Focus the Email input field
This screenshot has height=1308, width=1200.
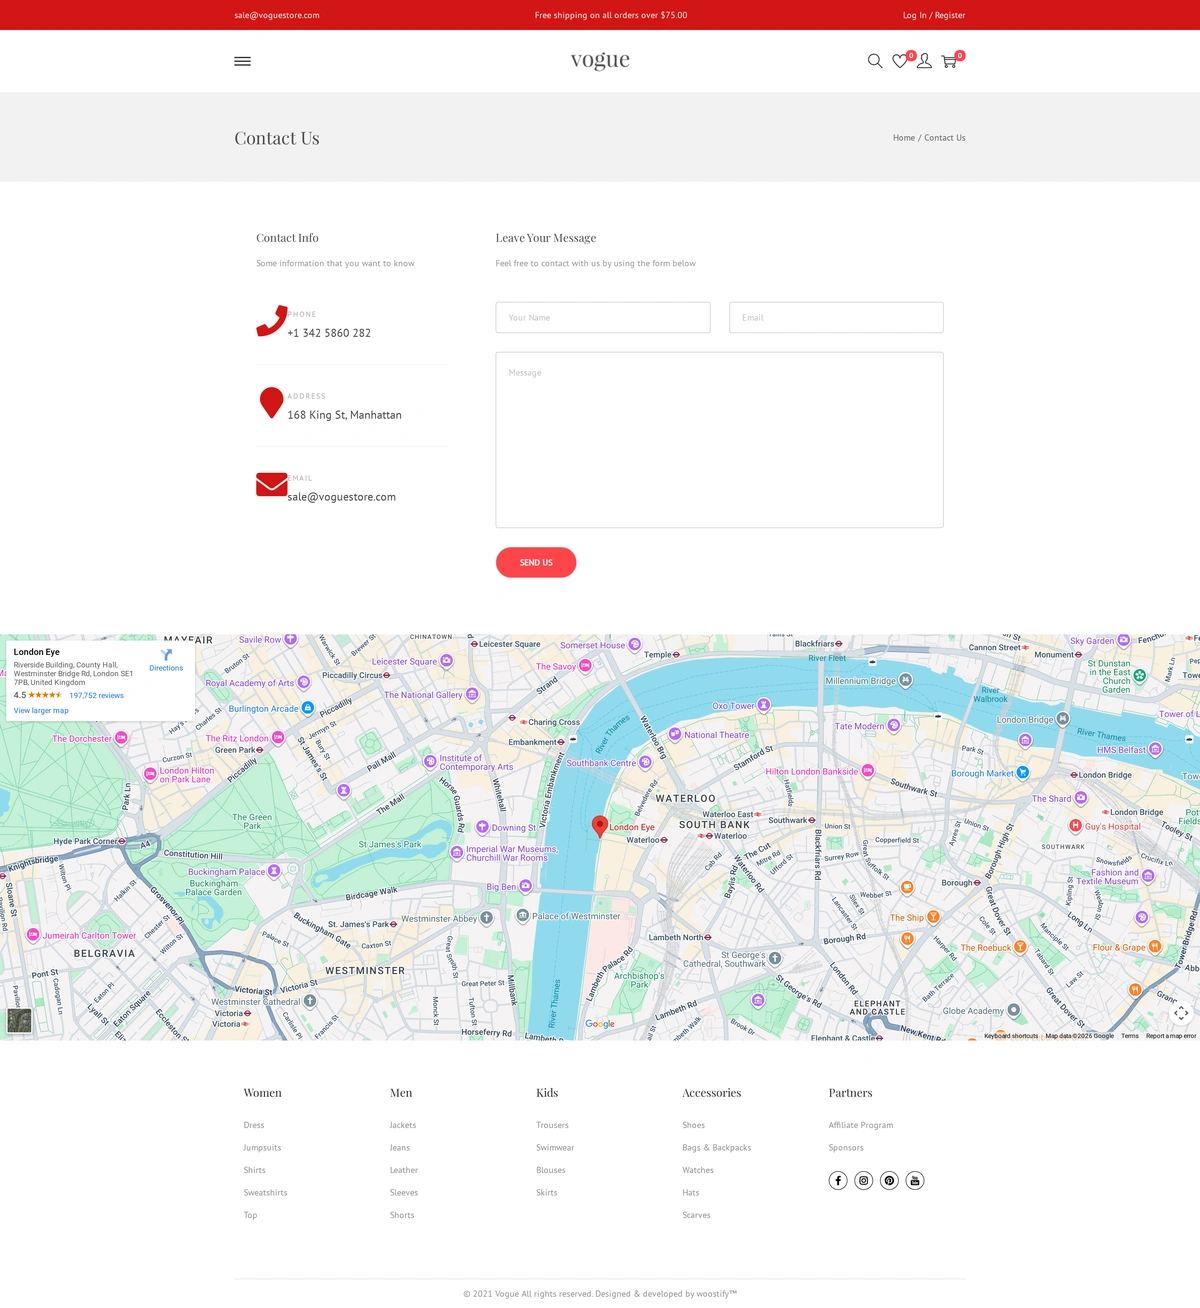tap(836, 318)
